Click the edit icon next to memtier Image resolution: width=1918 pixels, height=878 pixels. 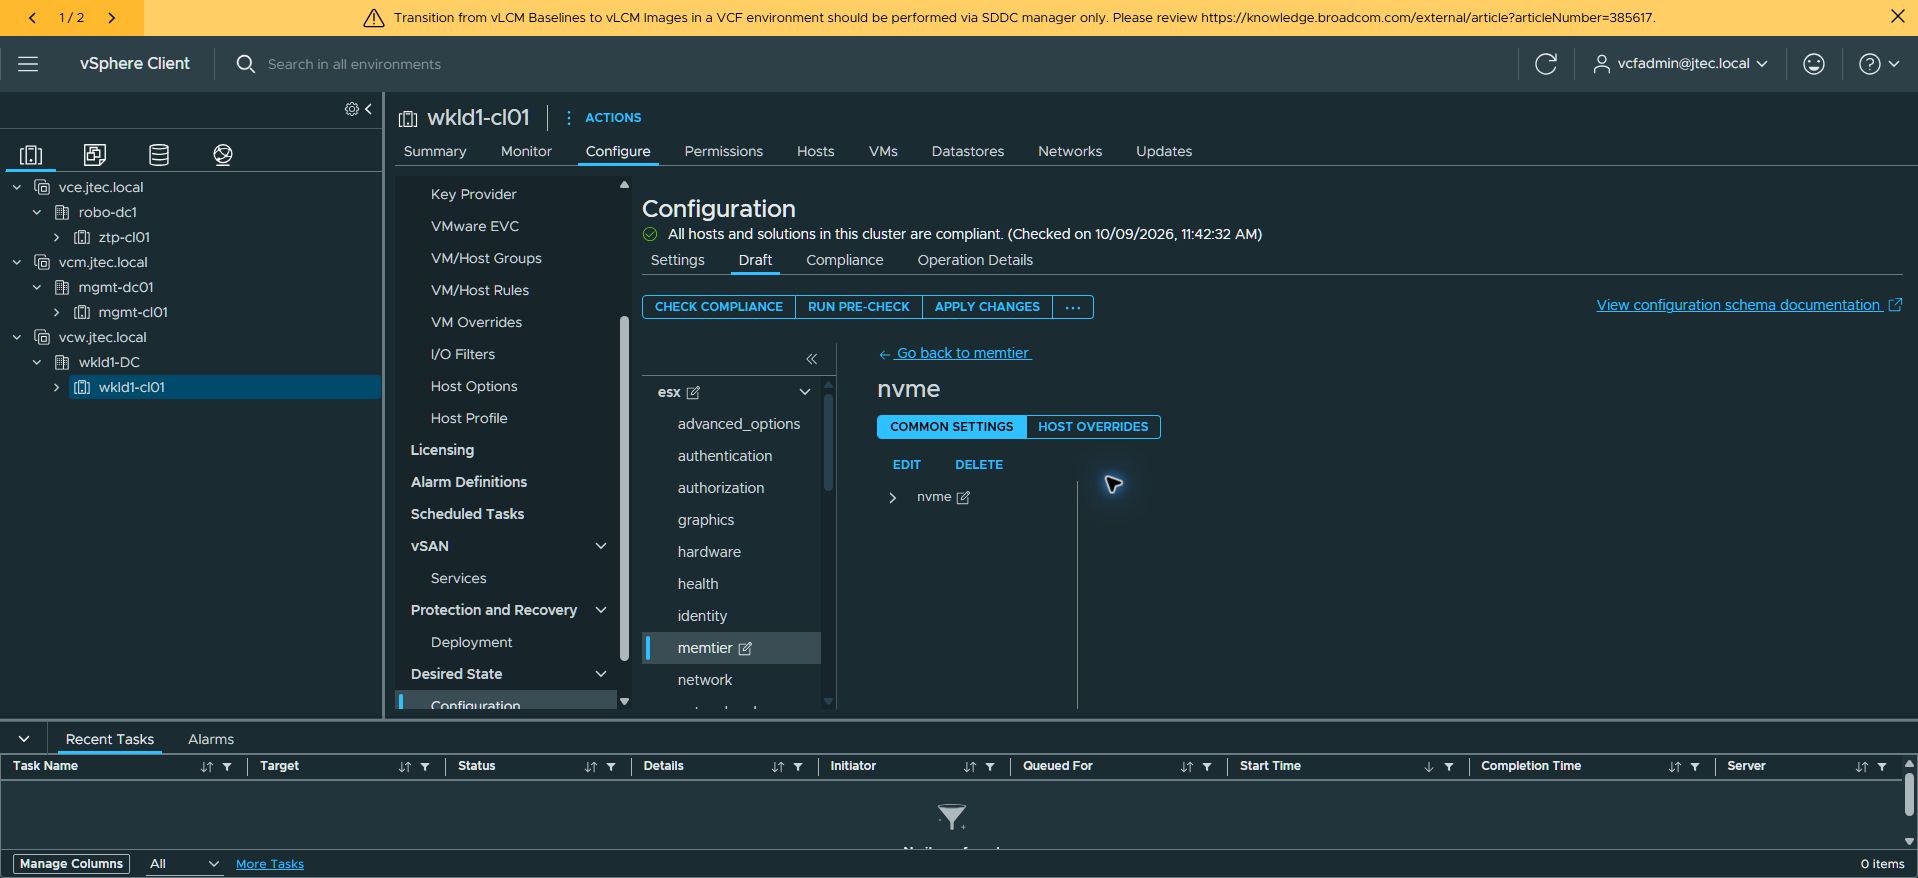pos(745,648)
